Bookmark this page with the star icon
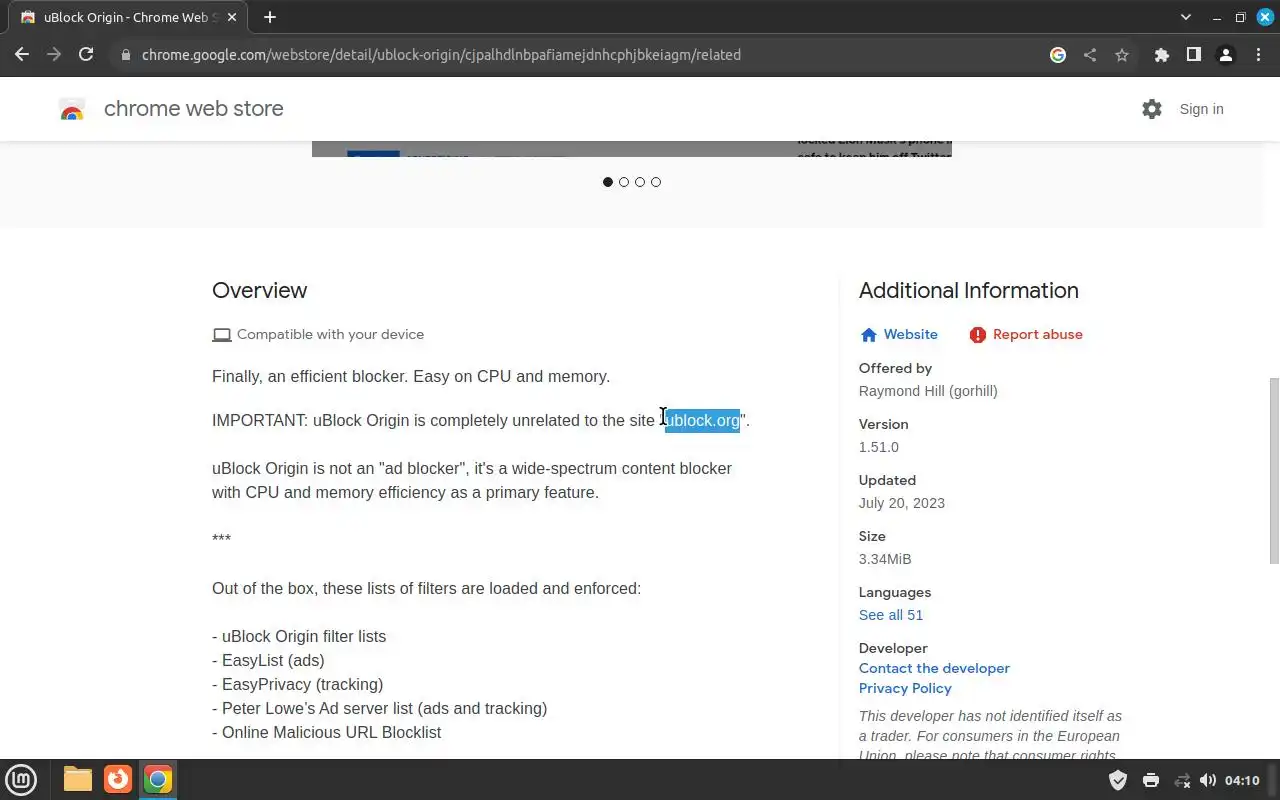 pyautogui.click(x=1122, y=55)
